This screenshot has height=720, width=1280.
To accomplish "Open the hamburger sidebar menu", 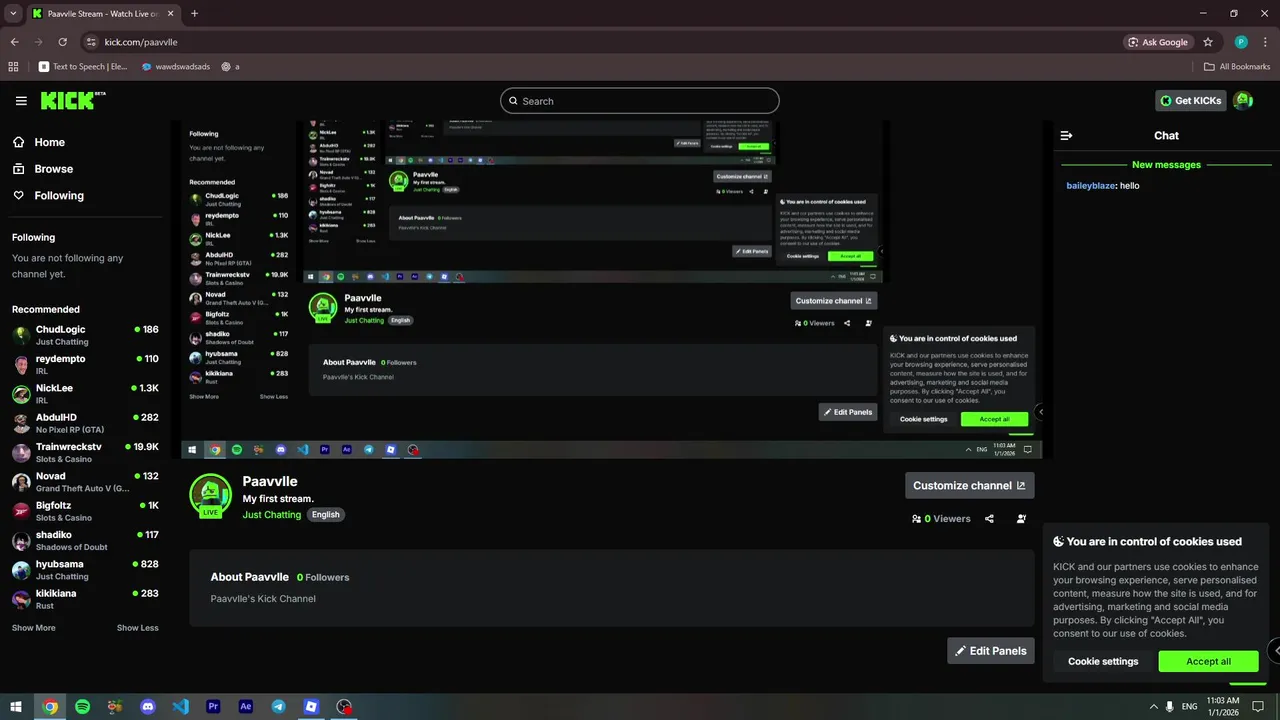I will tap(21, 101).
